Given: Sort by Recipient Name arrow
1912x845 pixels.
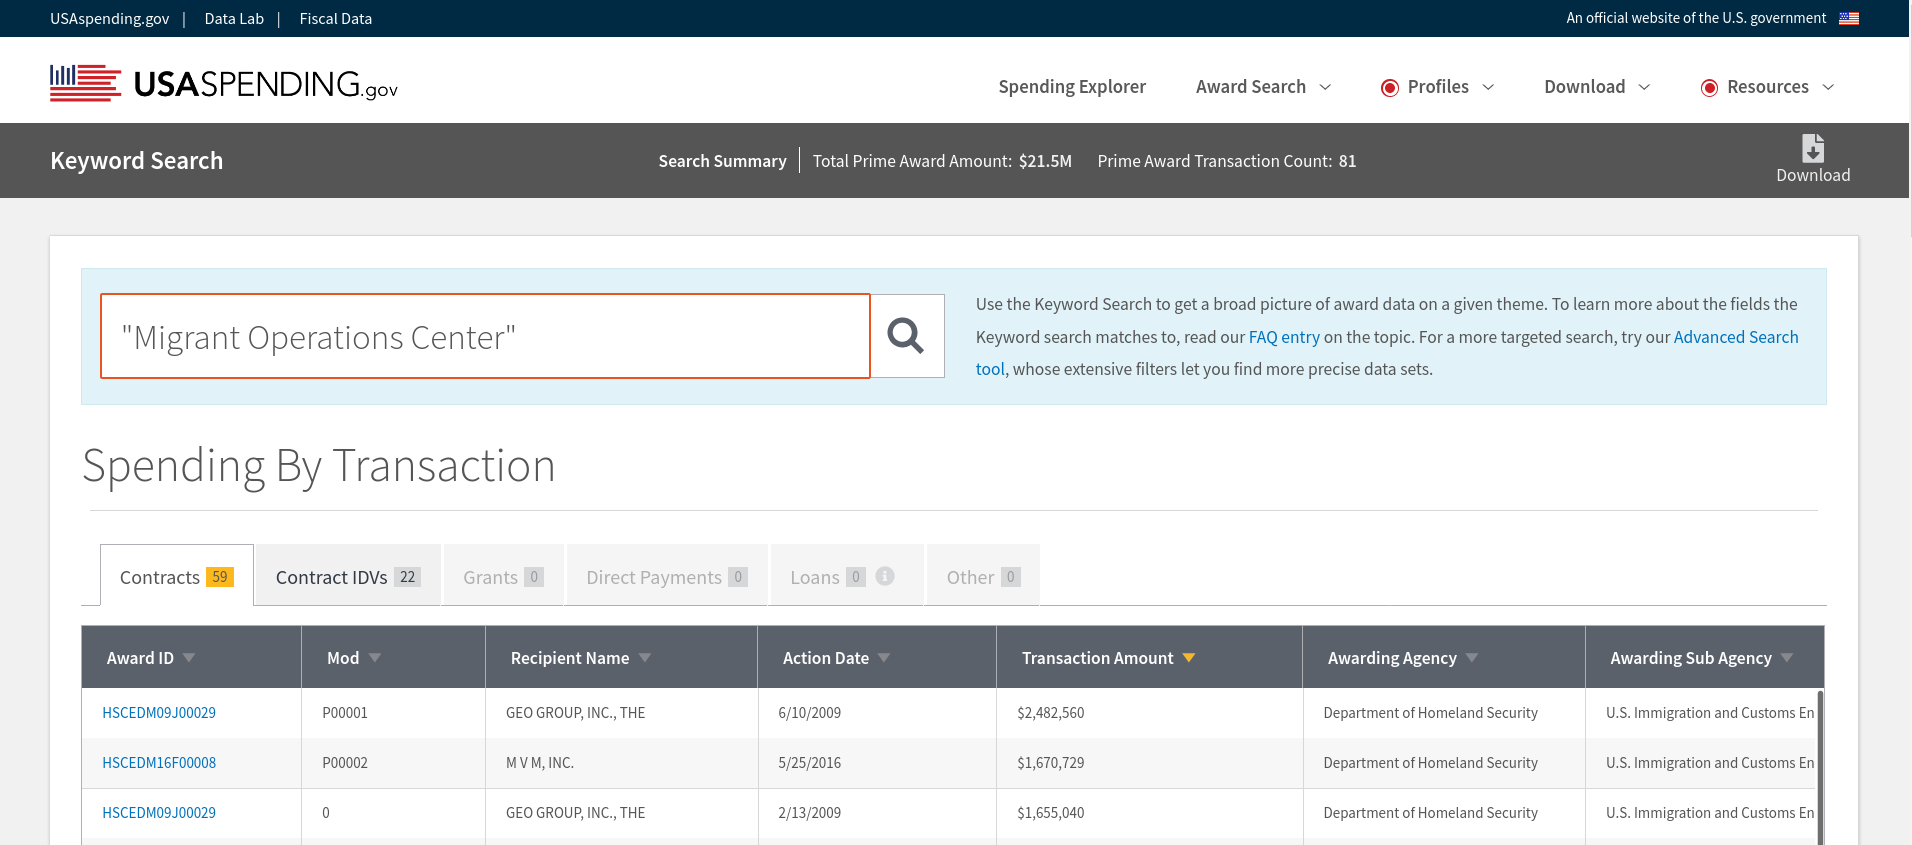Looking at the screenshot, I should tap(645, 658).
